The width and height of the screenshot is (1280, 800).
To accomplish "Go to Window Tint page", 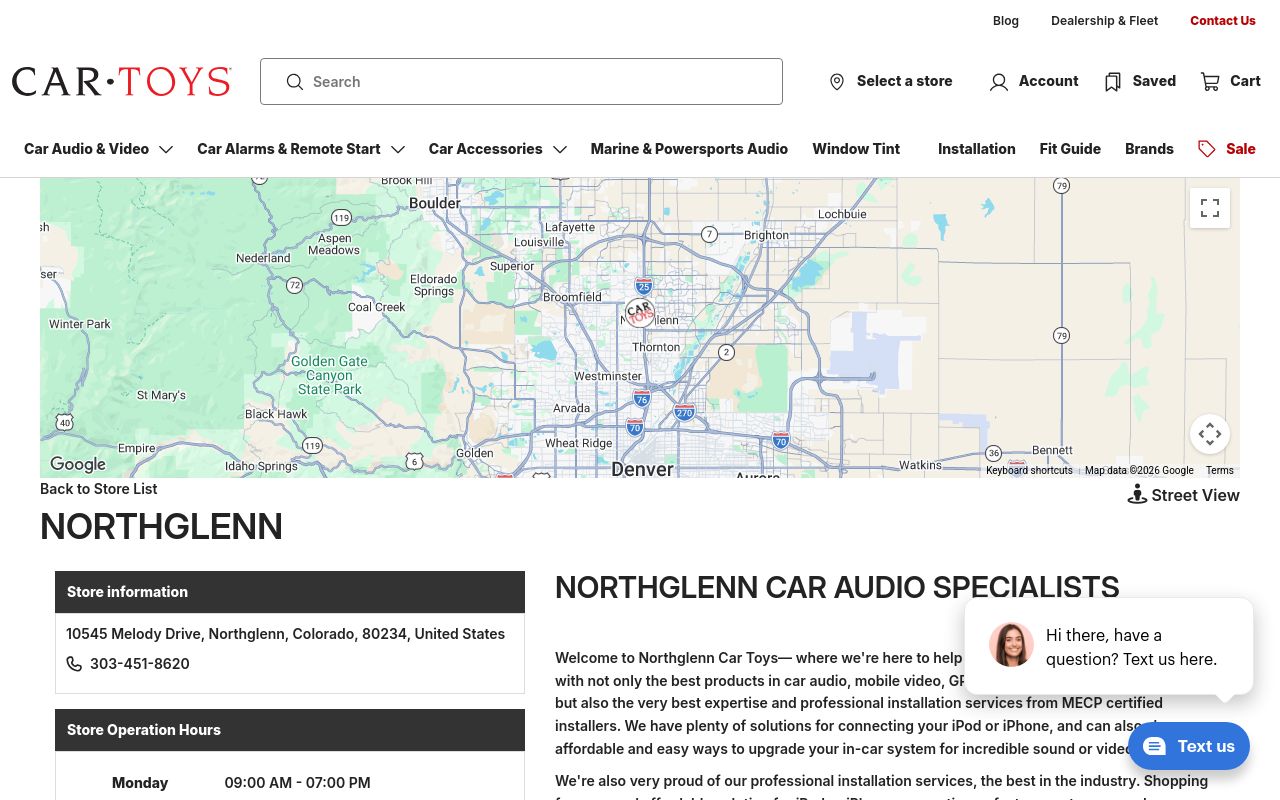I will point(856,149).
